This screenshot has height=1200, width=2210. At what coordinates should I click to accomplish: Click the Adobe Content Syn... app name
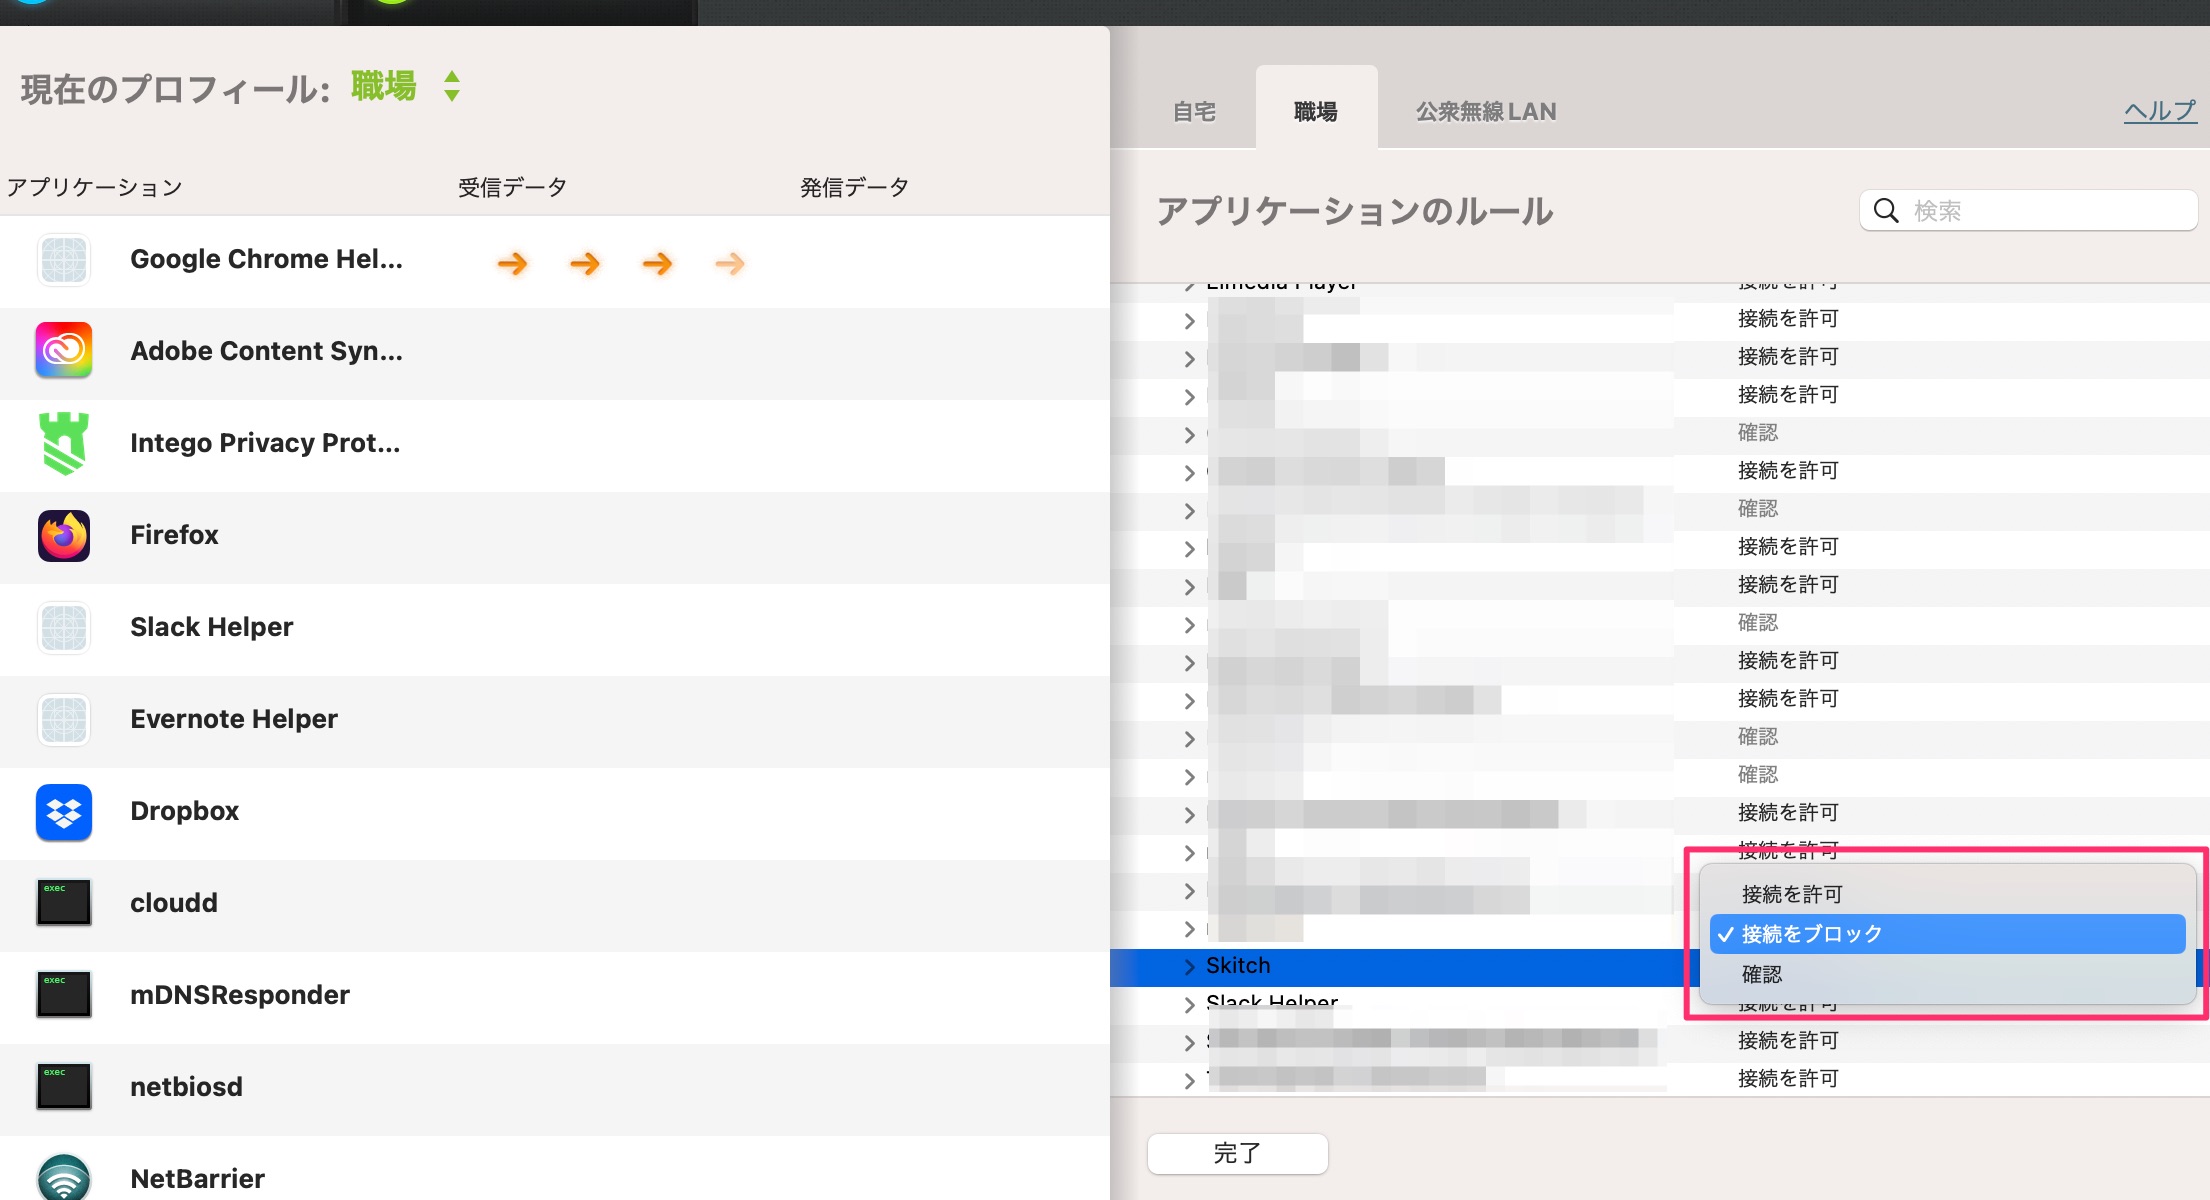pyautogui.click(x=266, y=351)
